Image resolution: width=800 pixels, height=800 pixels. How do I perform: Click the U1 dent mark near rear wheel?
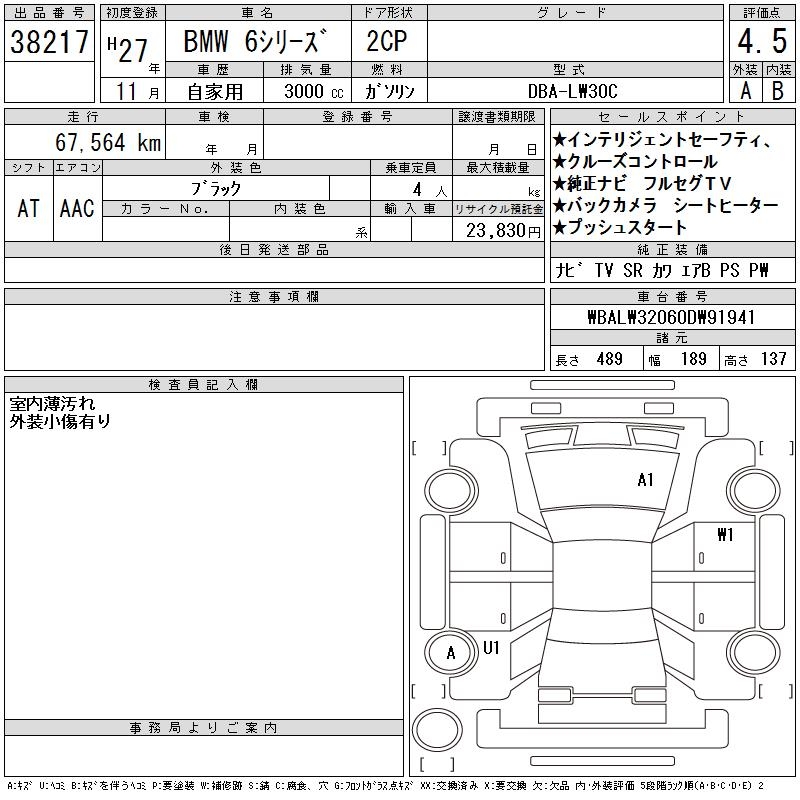pos(491,648)
